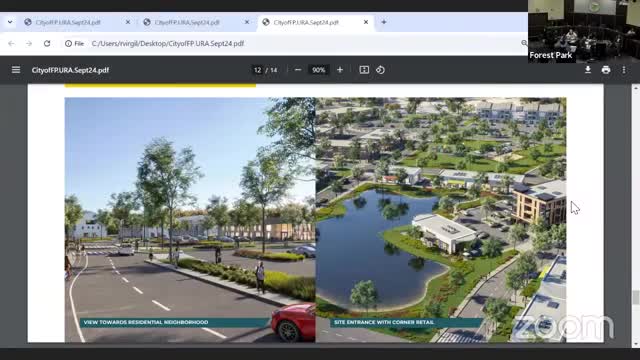Click Site Entrance With Corner Retail caption
This screenshot has width=640, height=360.
click(384, 322)
